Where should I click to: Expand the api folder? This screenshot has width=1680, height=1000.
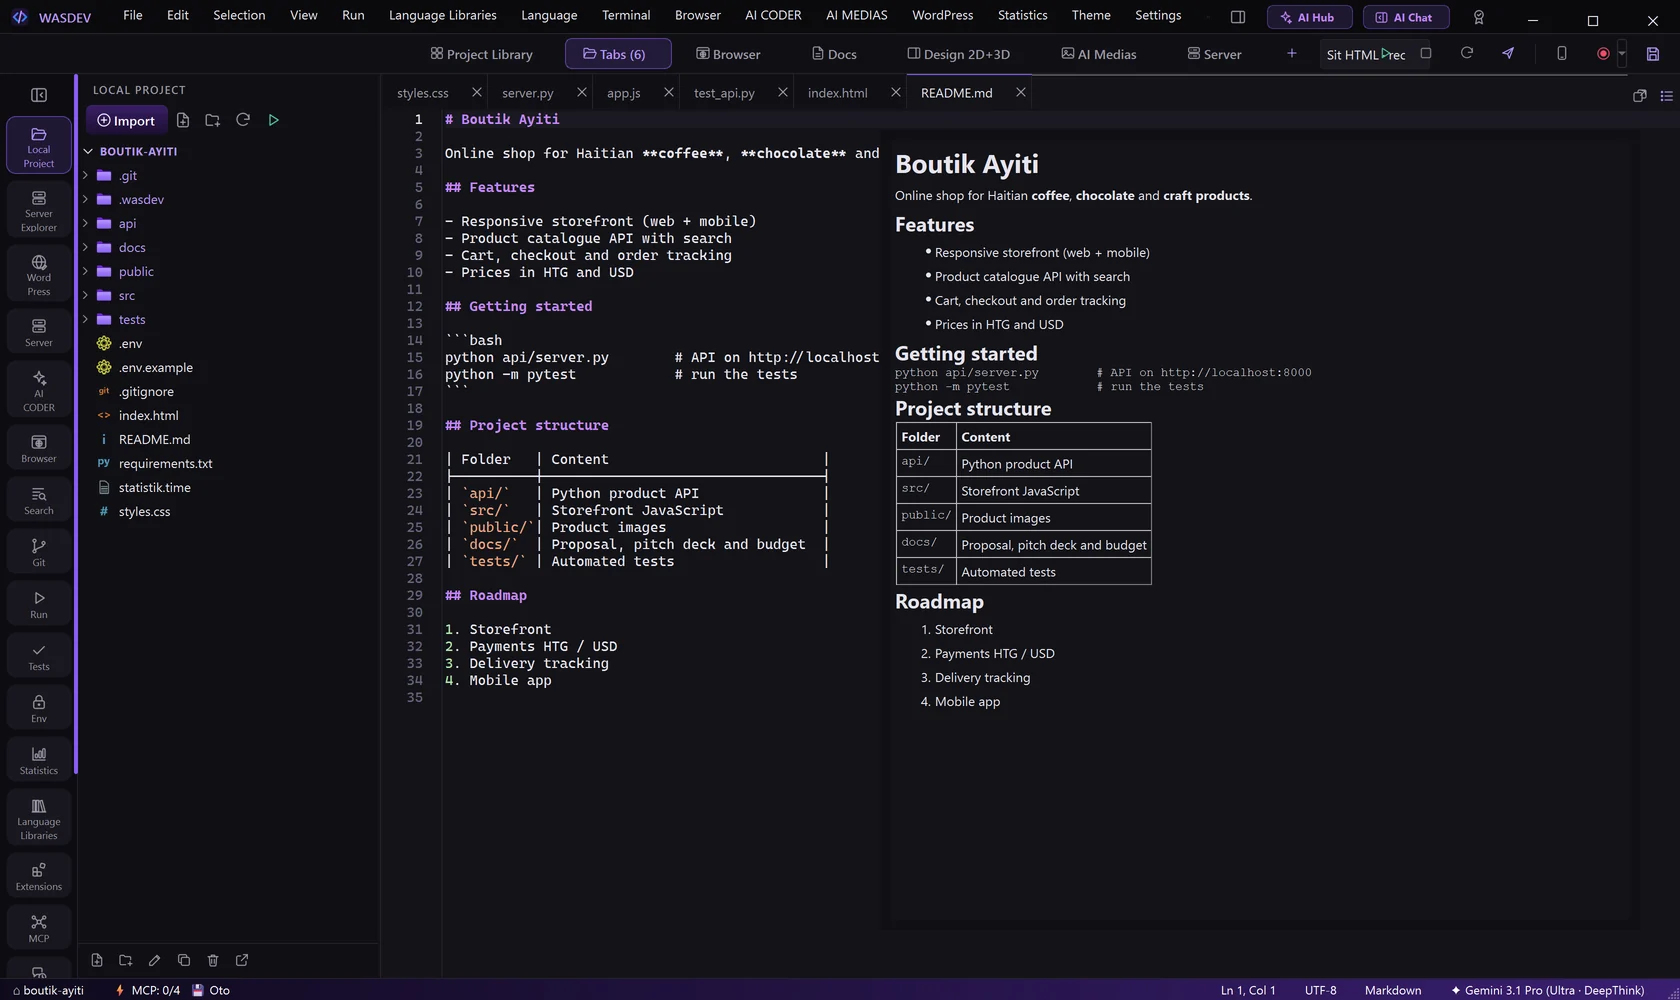tap(86, 224)
